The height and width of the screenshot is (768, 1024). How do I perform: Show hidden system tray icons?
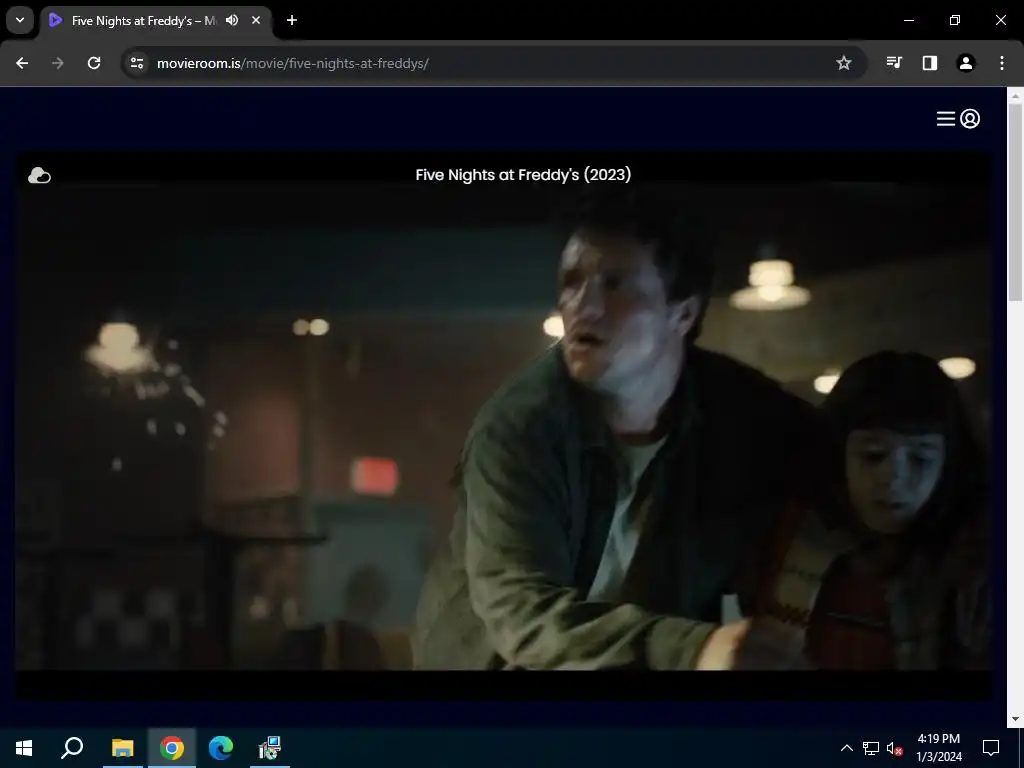pyautogui.click(x=846, y=748)
